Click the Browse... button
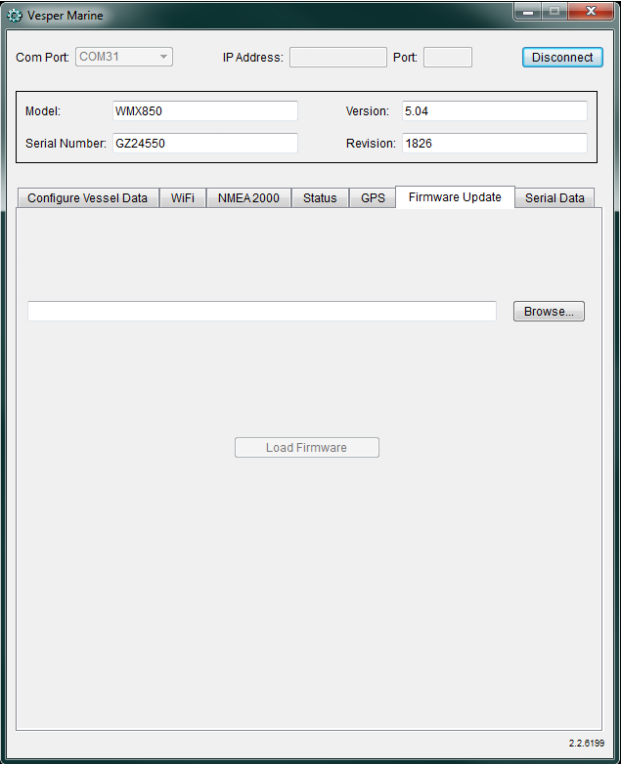621x764 pixels. click(549, 311)
